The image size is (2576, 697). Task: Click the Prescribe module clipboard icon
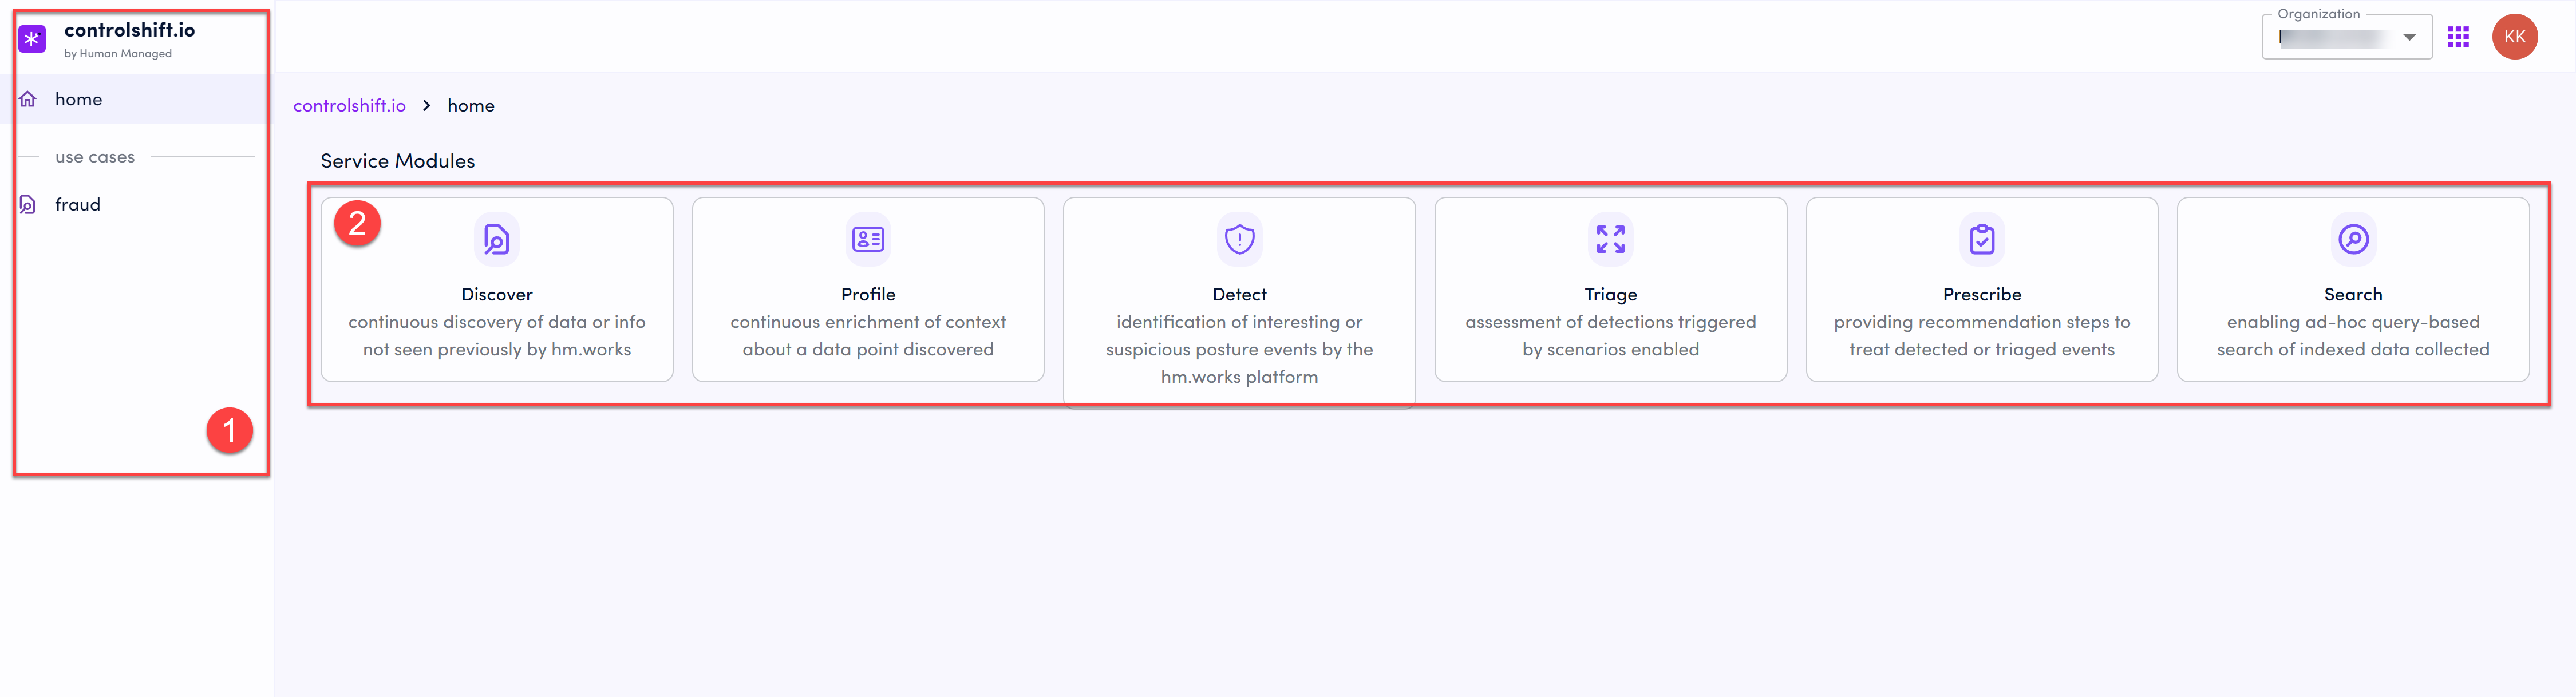pos(1982,239)
